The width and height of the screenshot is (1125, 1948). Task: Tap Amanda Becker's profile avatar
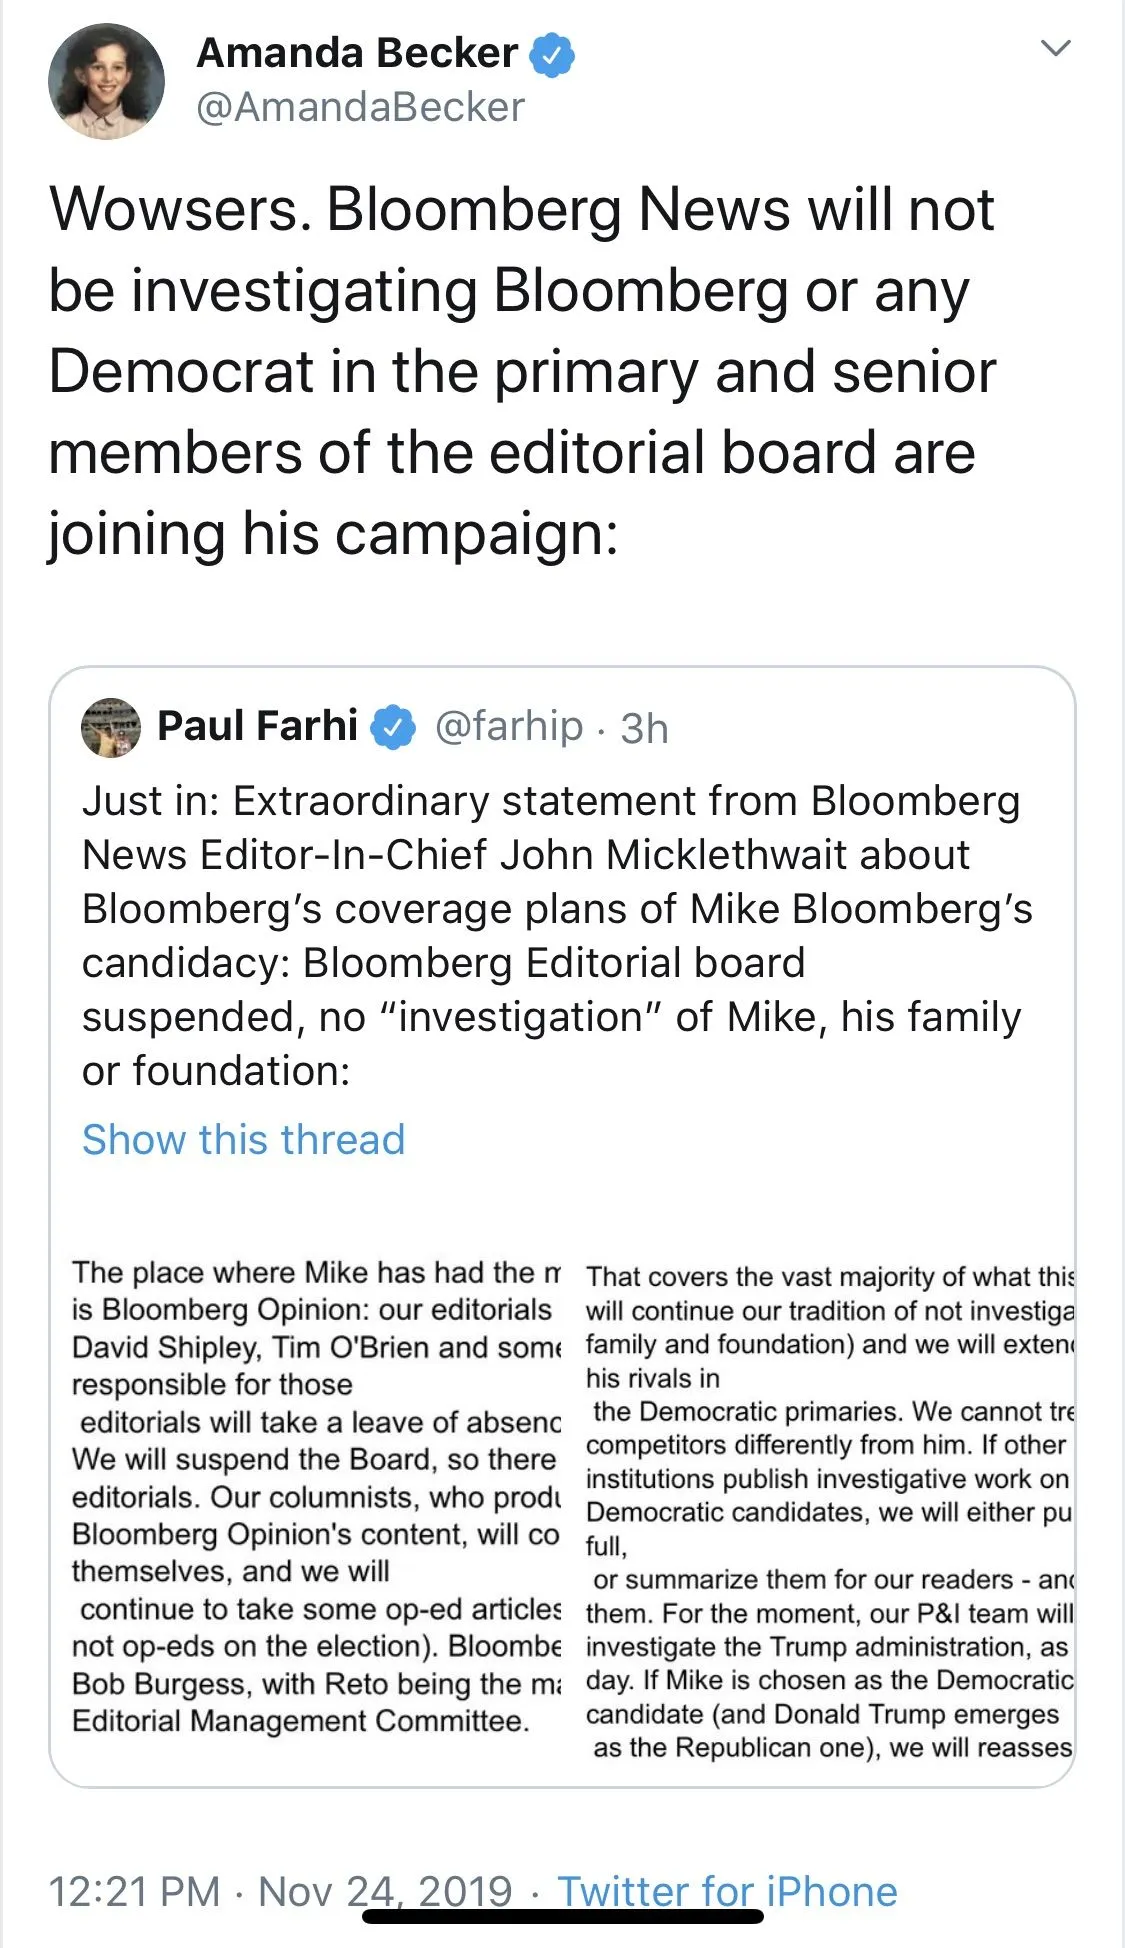tap(106, 81)
